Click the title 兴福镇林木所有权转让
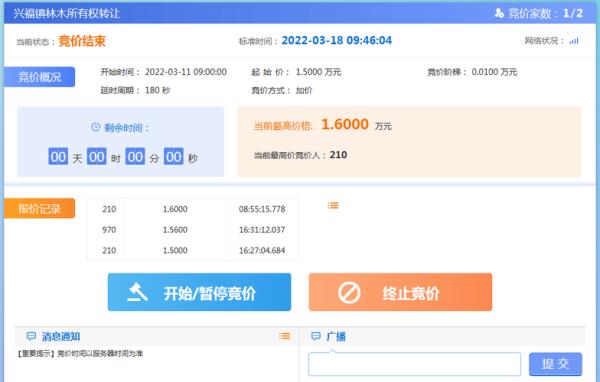Viewport: 600px width, 382px height. point(67,13)
